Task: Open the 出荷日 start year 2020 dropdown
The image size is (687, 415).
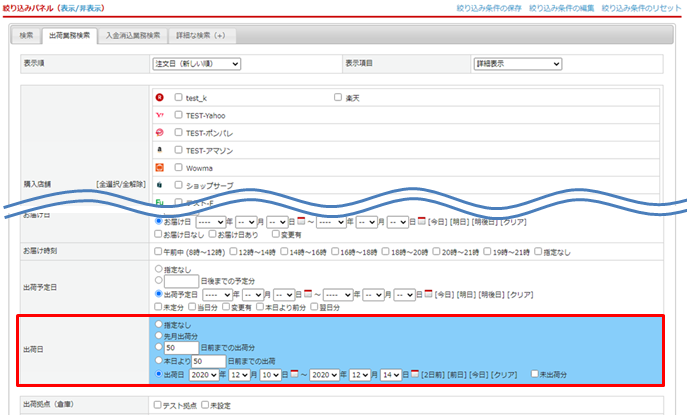Action: [x=207, y=374]
